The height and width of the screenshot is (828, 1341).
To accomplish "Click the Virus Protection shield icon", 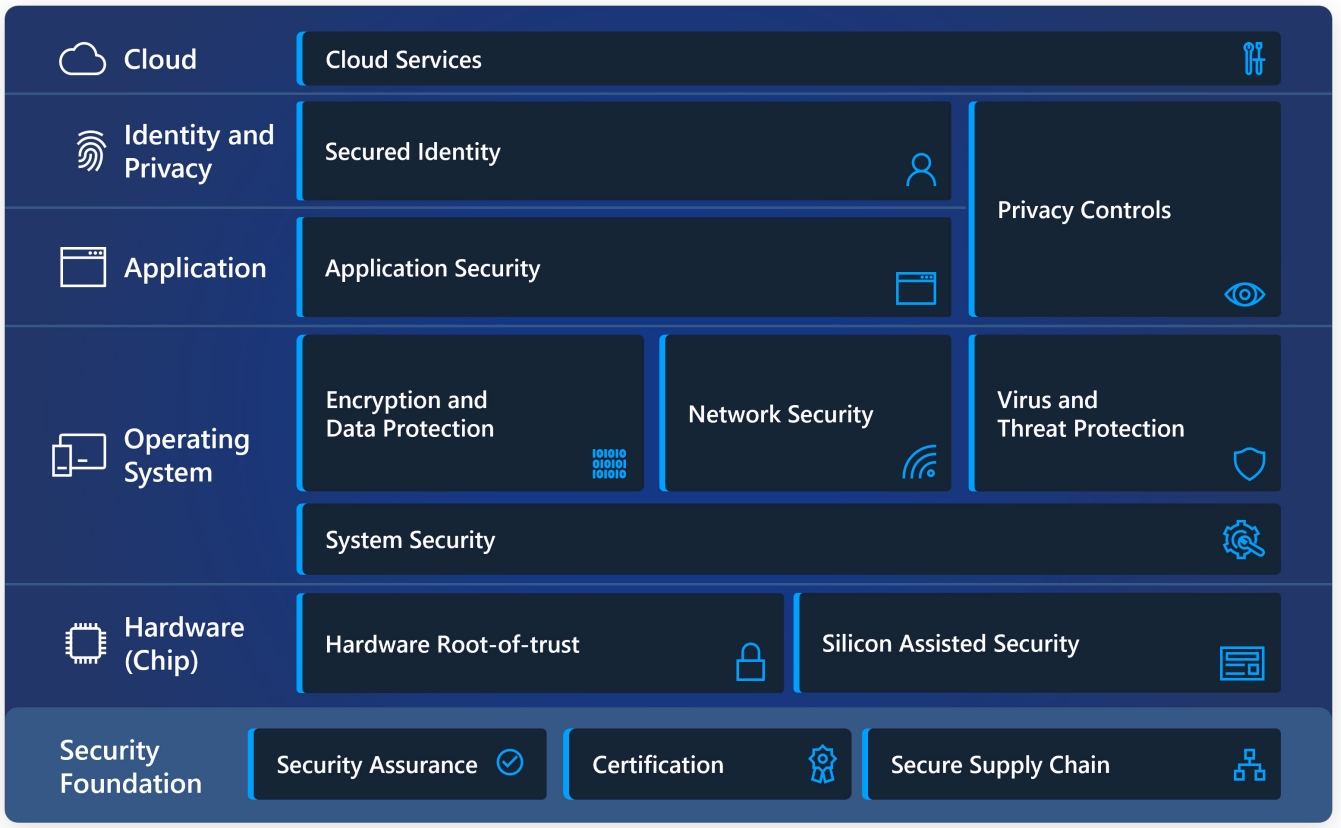I will tap(1249, 464).
